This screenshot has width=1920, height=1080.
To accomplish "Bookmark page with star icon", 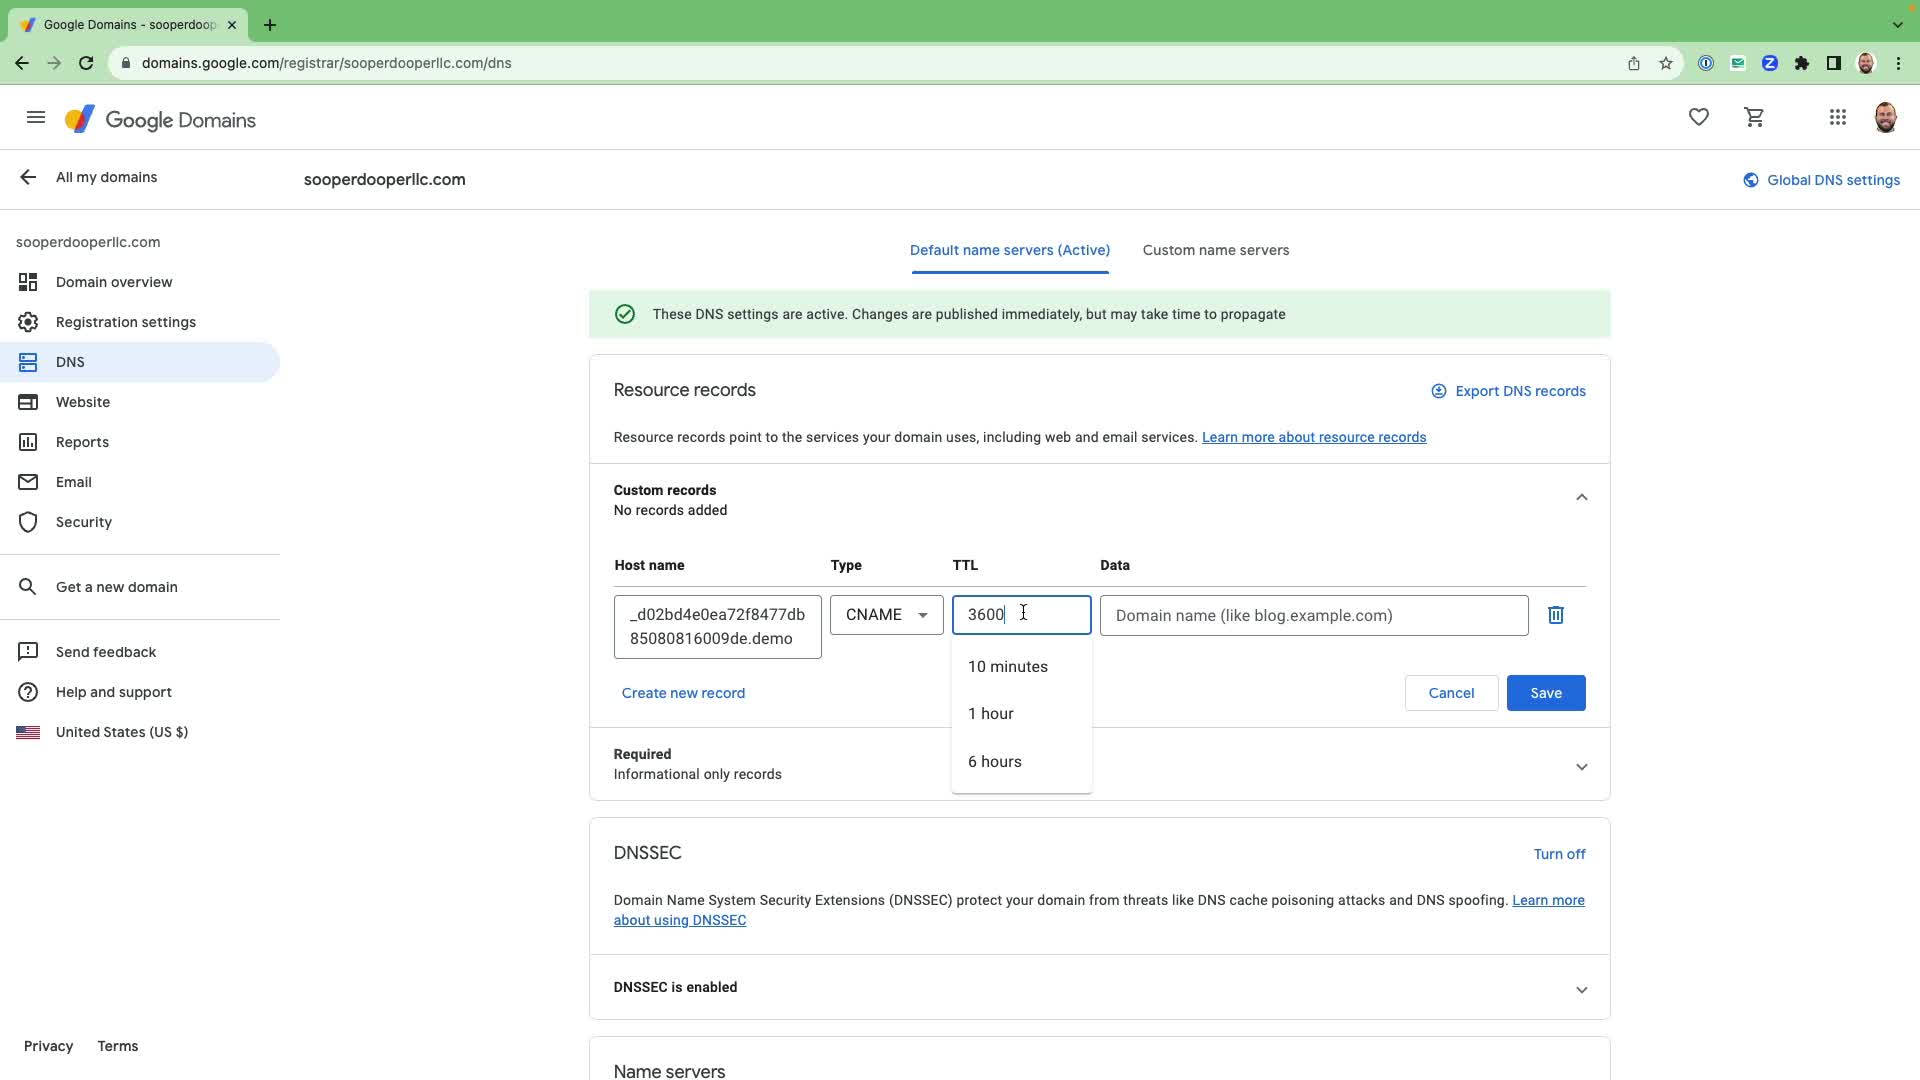I will [x=1665, y=63].
